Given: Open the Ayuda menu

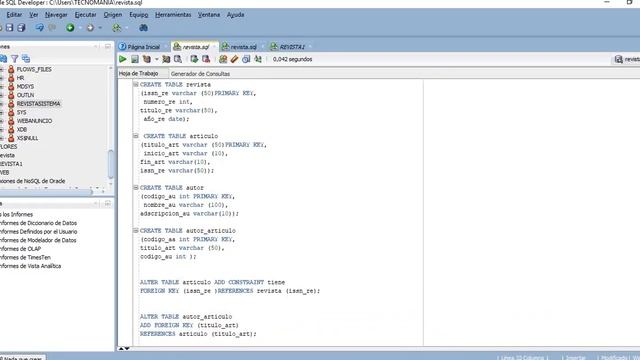Looking at the screenshot, I should pyautogui.click(x=236, y=15).
